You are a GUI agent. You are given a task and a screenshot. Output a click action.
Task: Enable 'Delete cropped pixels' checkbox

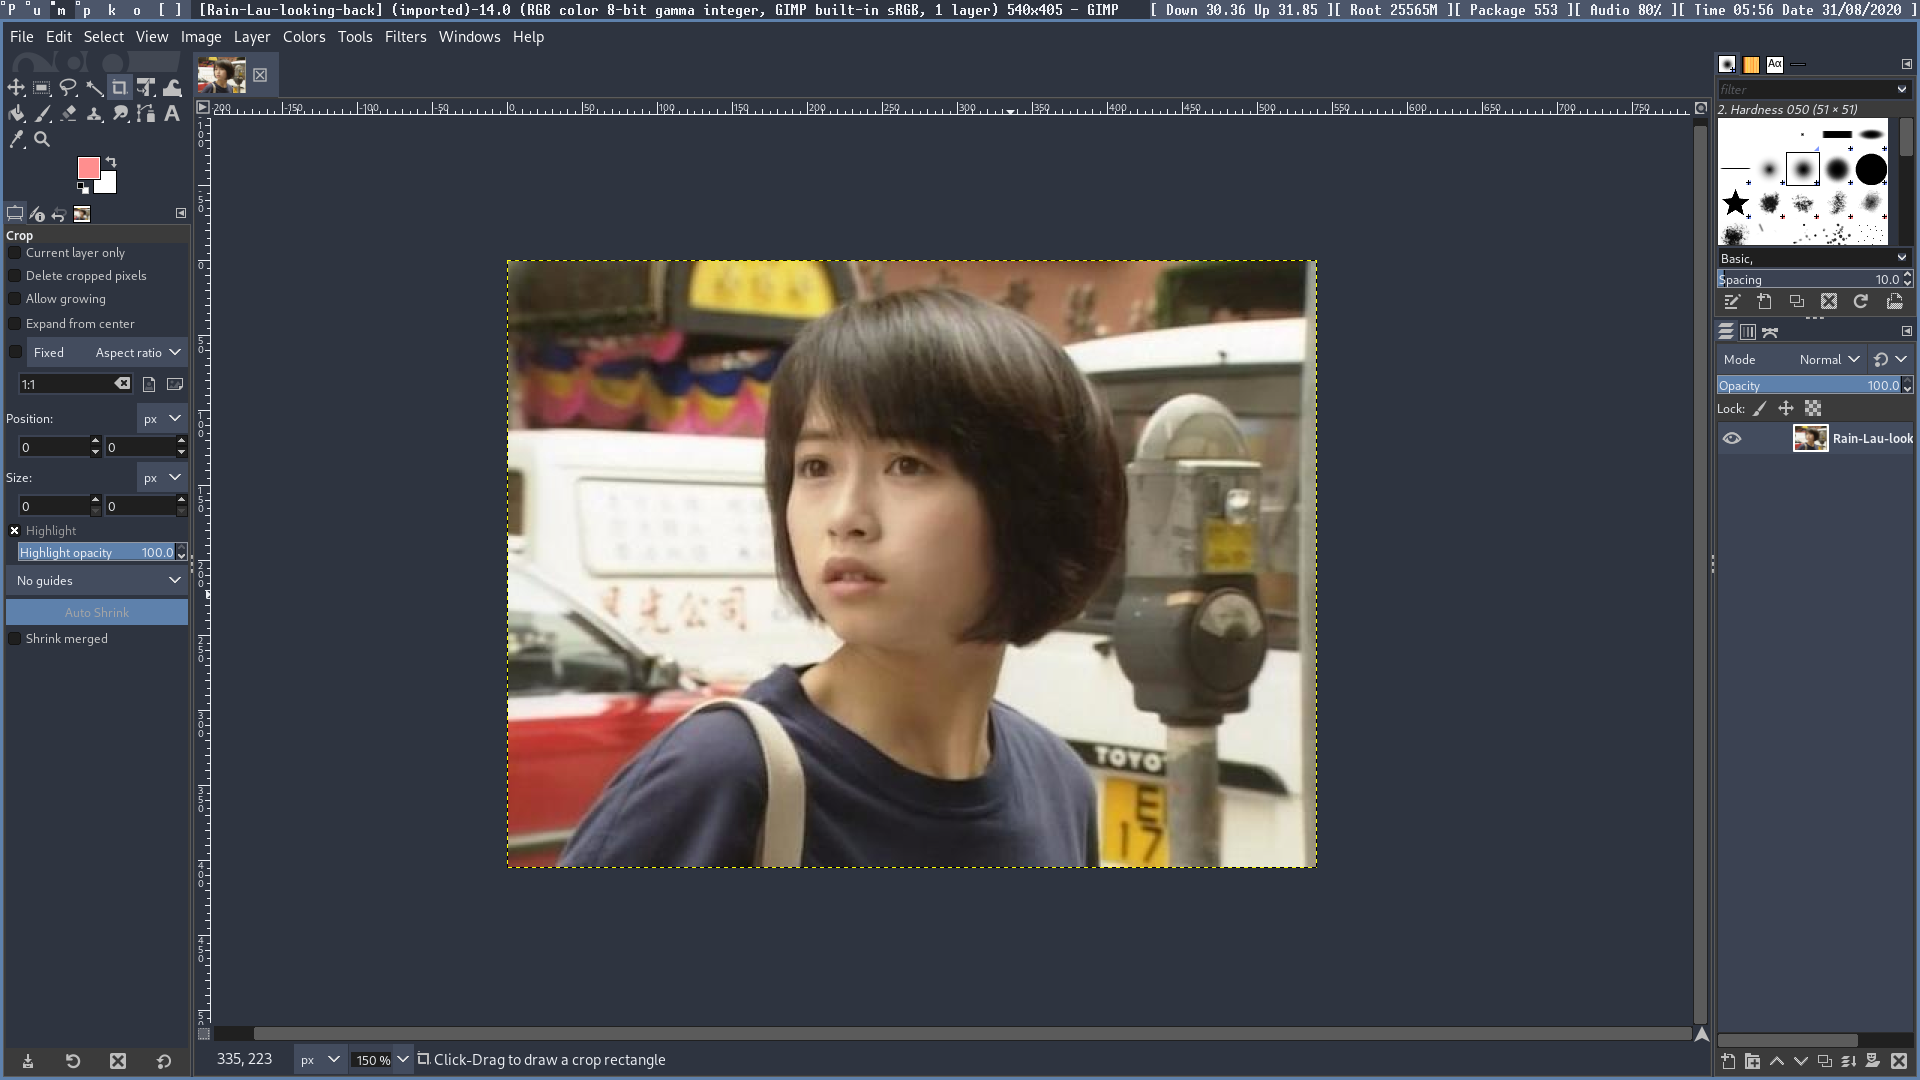(x=15, y=276)
